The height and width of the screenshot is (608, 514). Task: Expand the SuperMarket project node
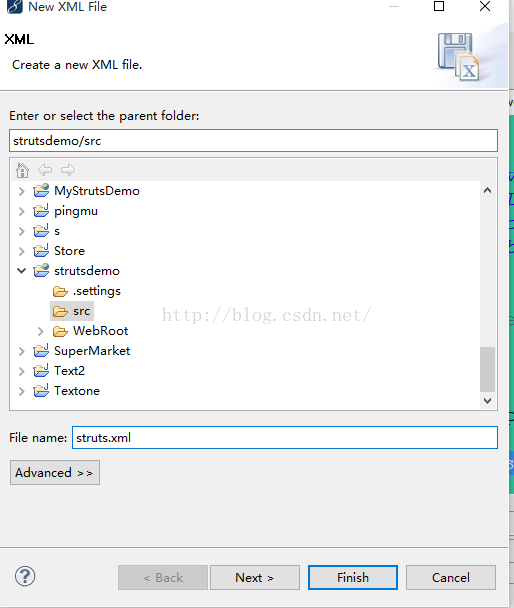(22, 351)
